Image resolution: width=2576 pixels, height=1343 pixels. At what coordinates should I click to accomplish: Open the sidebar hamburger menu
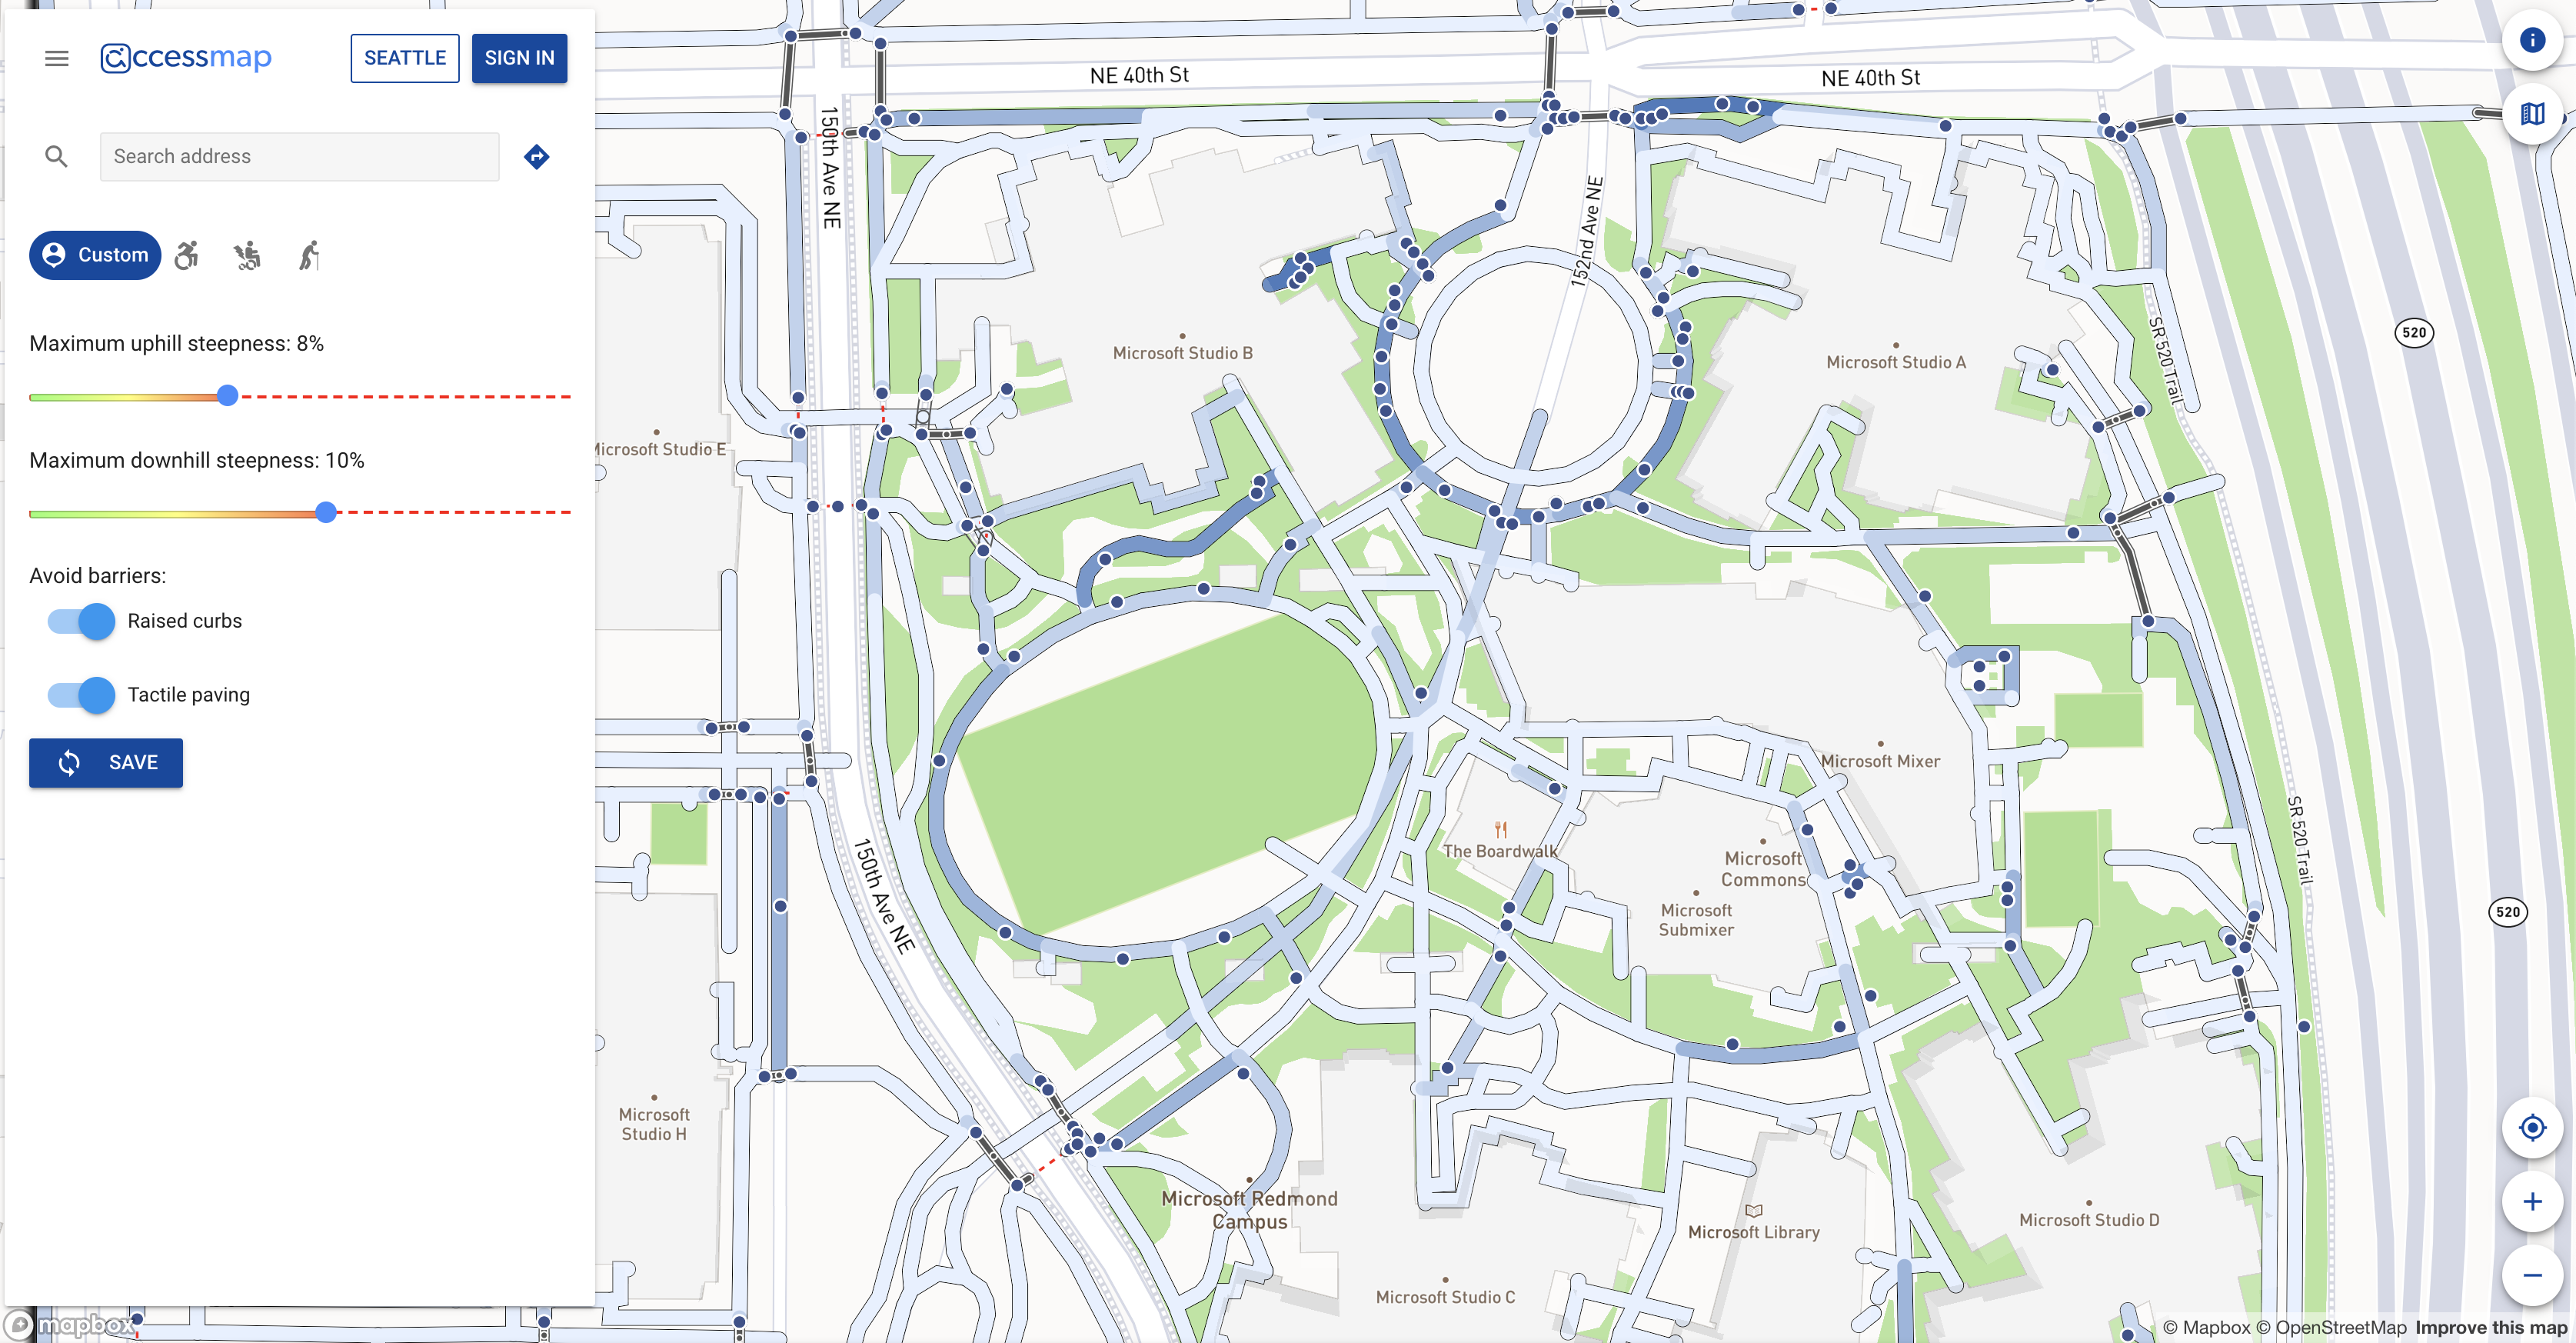point(56,56)
